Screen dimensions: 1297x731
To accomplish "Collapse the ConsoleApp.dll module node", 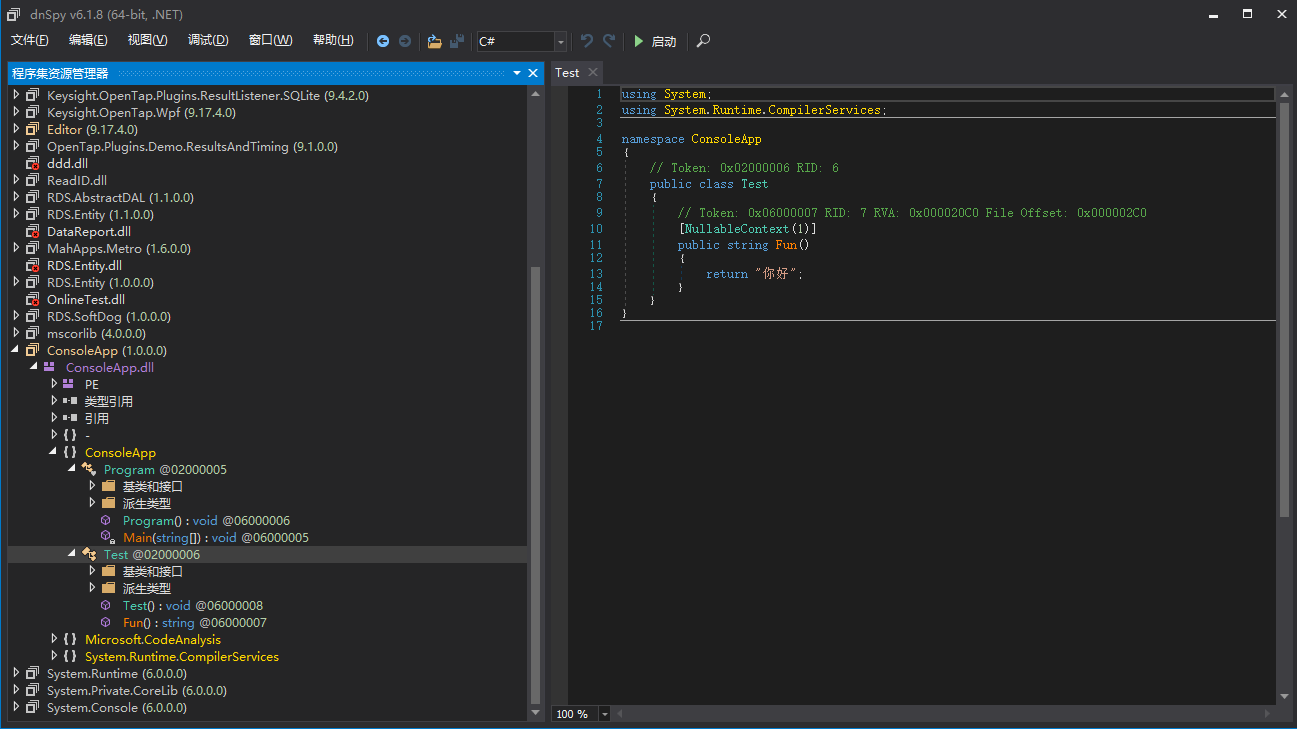I will [35, 367].
